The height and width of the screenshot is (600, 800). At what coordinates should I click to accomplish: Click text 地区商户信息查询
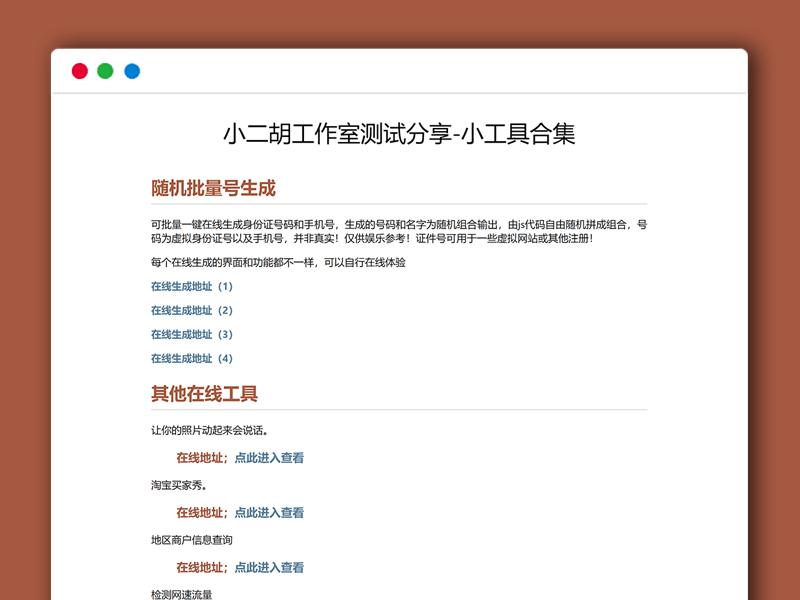click(x=192, y=540)
